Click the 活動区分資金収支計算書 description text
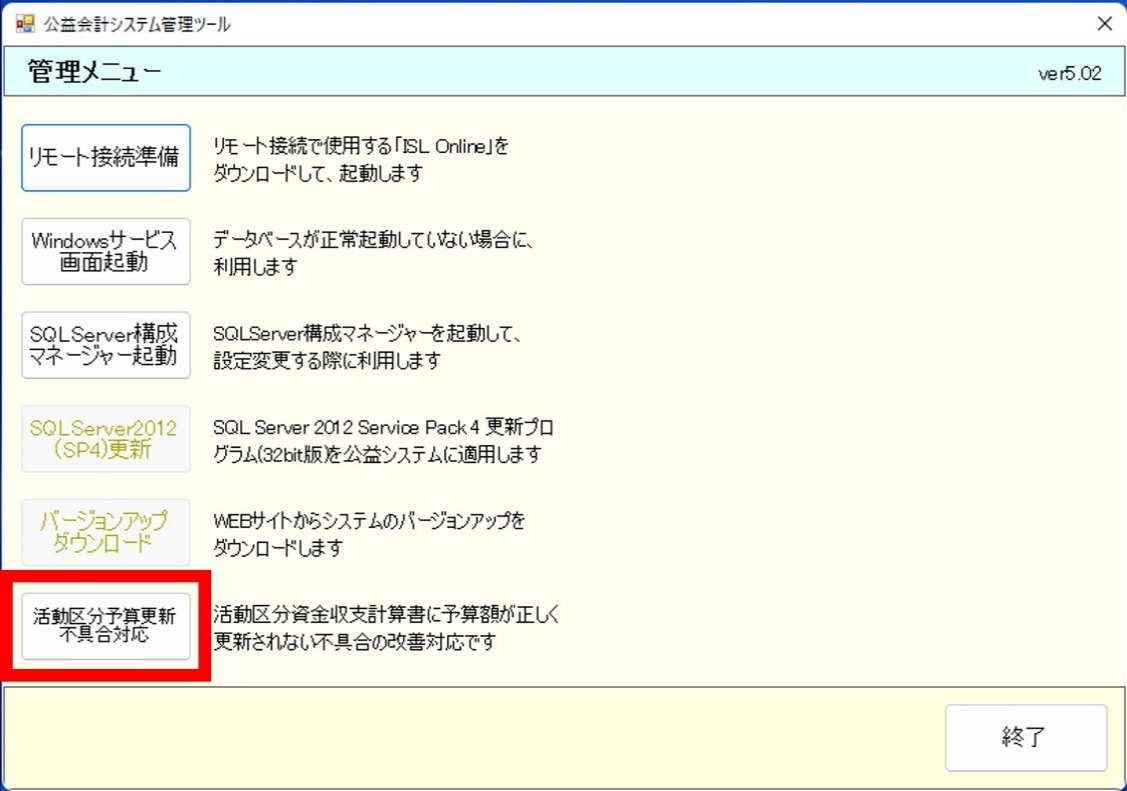 (385, 628)
